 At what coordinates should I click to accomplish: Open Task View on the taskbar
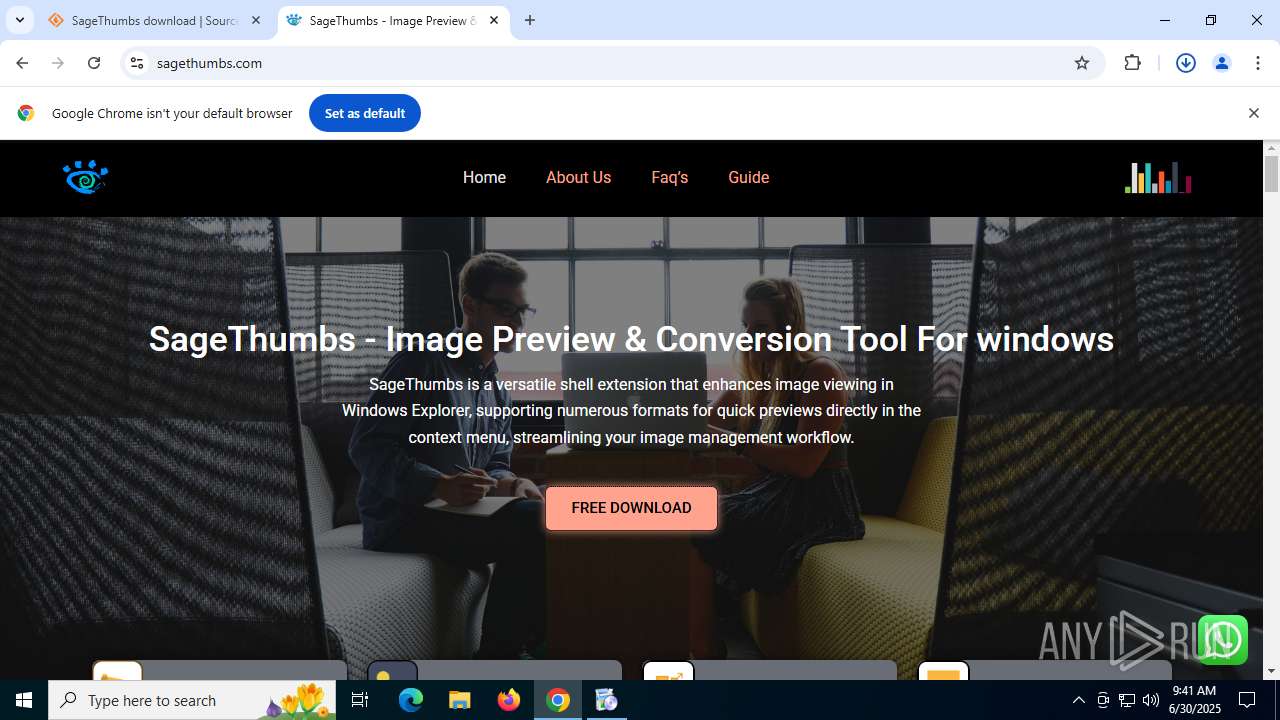360,700
